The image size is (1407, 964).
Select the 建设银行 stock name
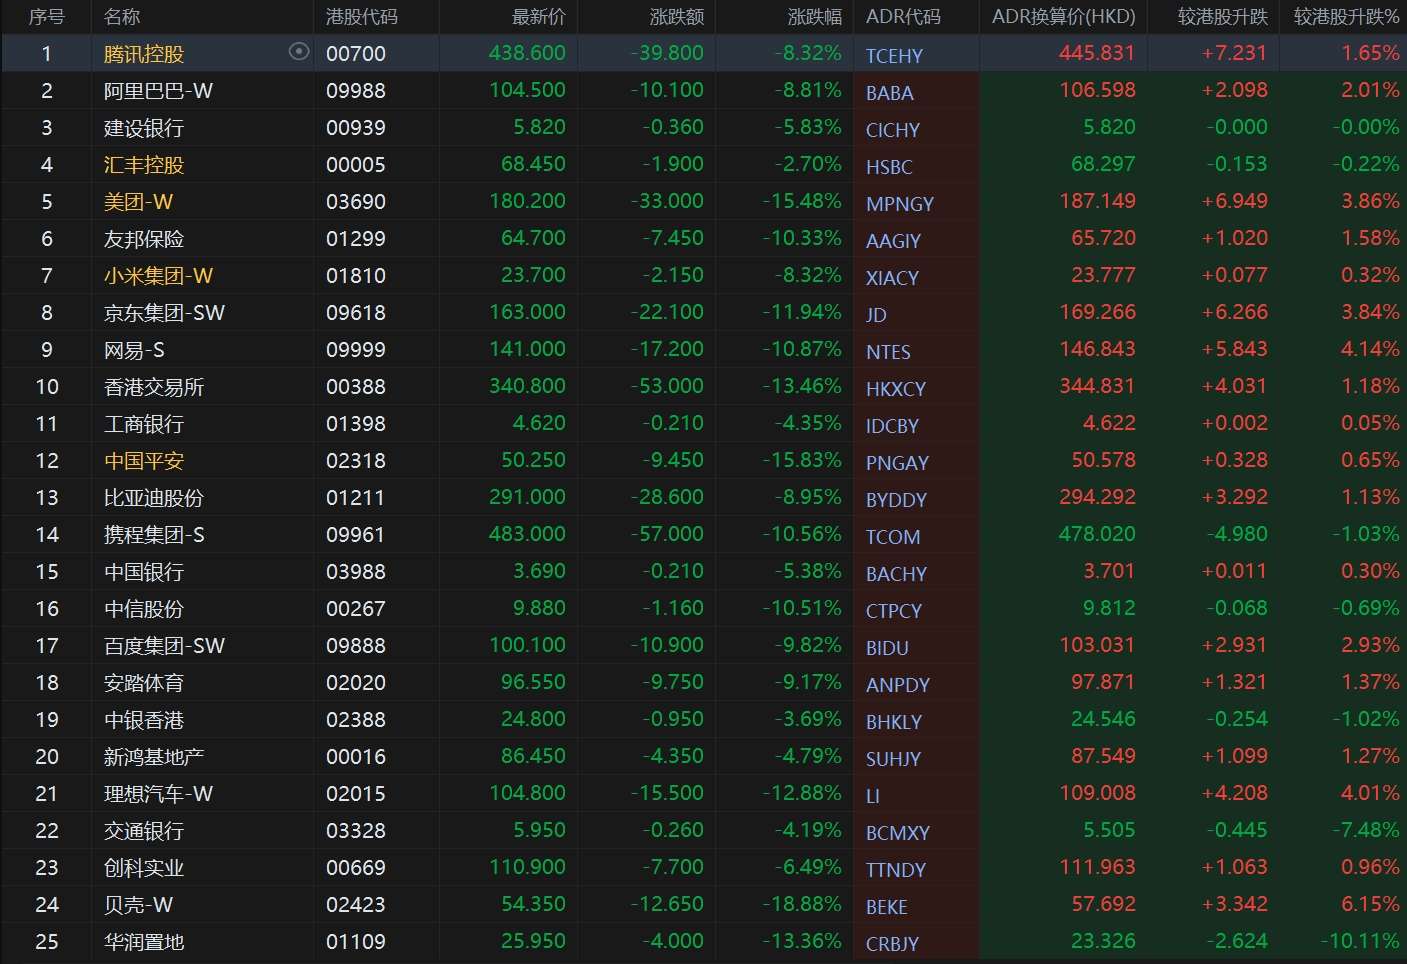tap(144, 128)
